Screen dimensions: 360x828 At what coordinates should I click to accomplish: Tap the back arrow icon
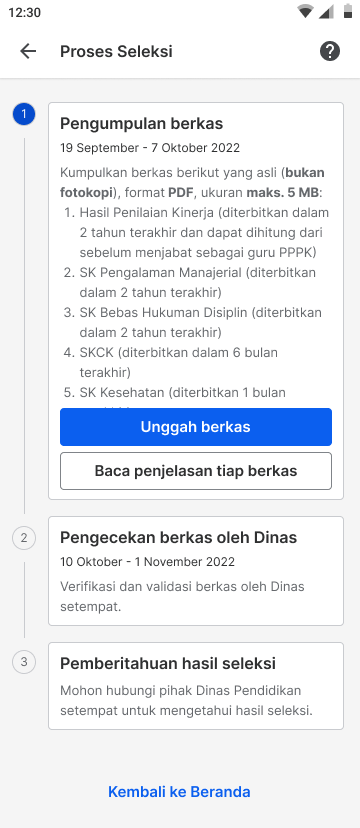click(x=28, y=51)
